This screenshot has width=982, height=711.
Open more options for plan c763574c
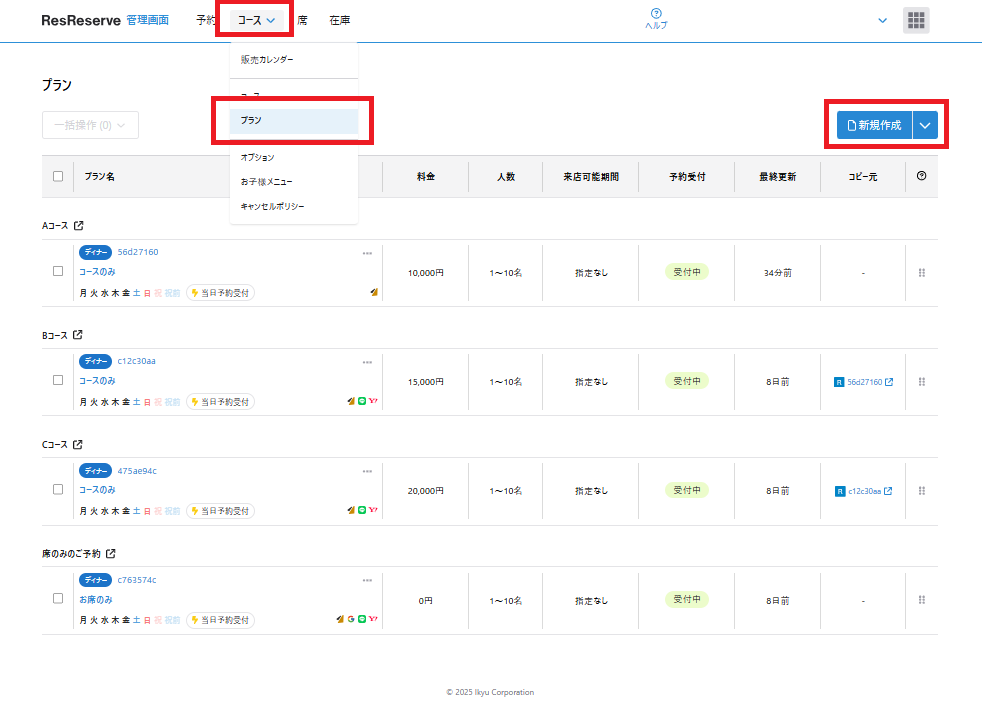367,580
